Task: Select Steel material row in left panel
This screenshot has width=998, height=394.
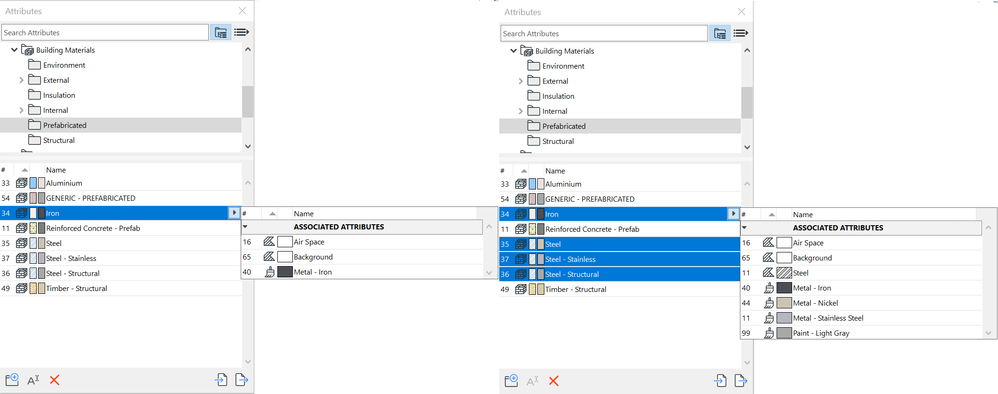Action: 121,243
